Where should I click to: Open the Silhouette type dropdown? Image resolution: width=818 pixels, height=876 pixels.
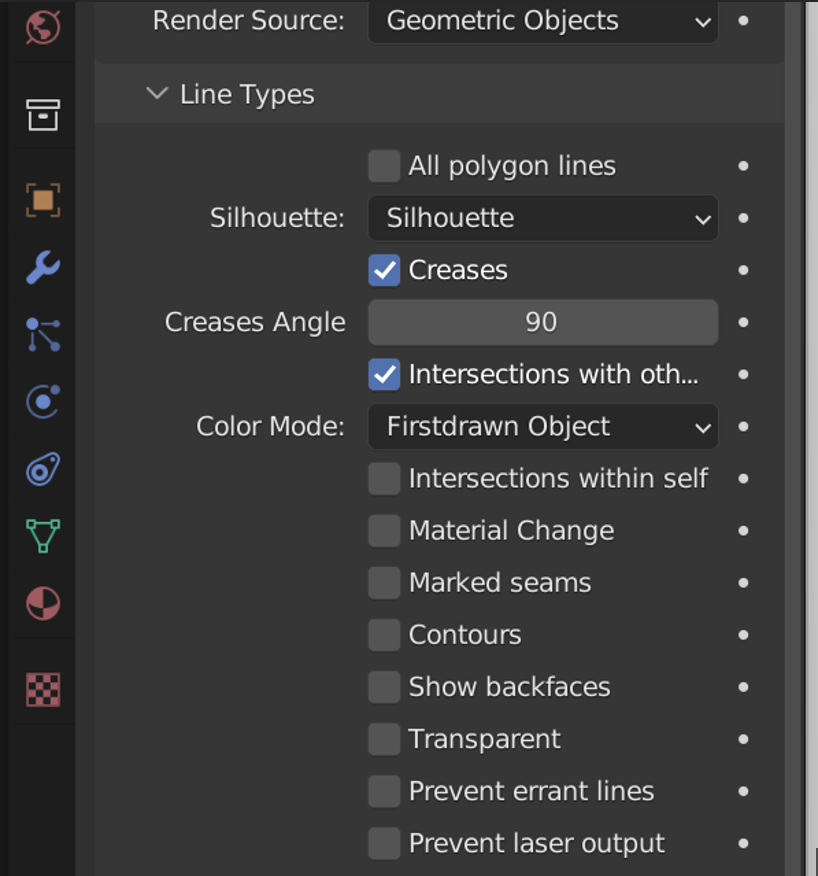pos(542,218)
